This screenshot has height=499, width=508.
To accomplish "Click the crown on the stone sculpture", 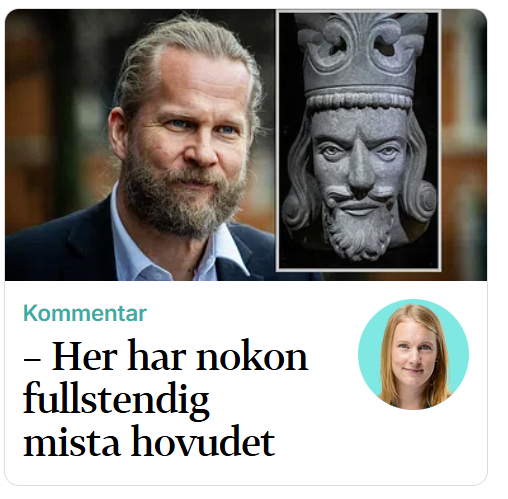I will click(x=359, y=58).
